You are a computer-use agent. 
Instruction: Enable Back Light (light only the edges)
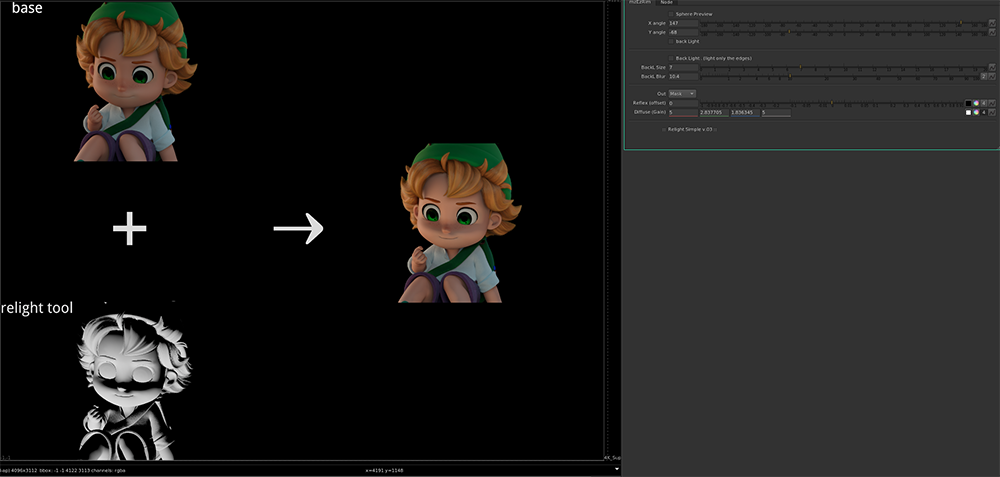672,58
